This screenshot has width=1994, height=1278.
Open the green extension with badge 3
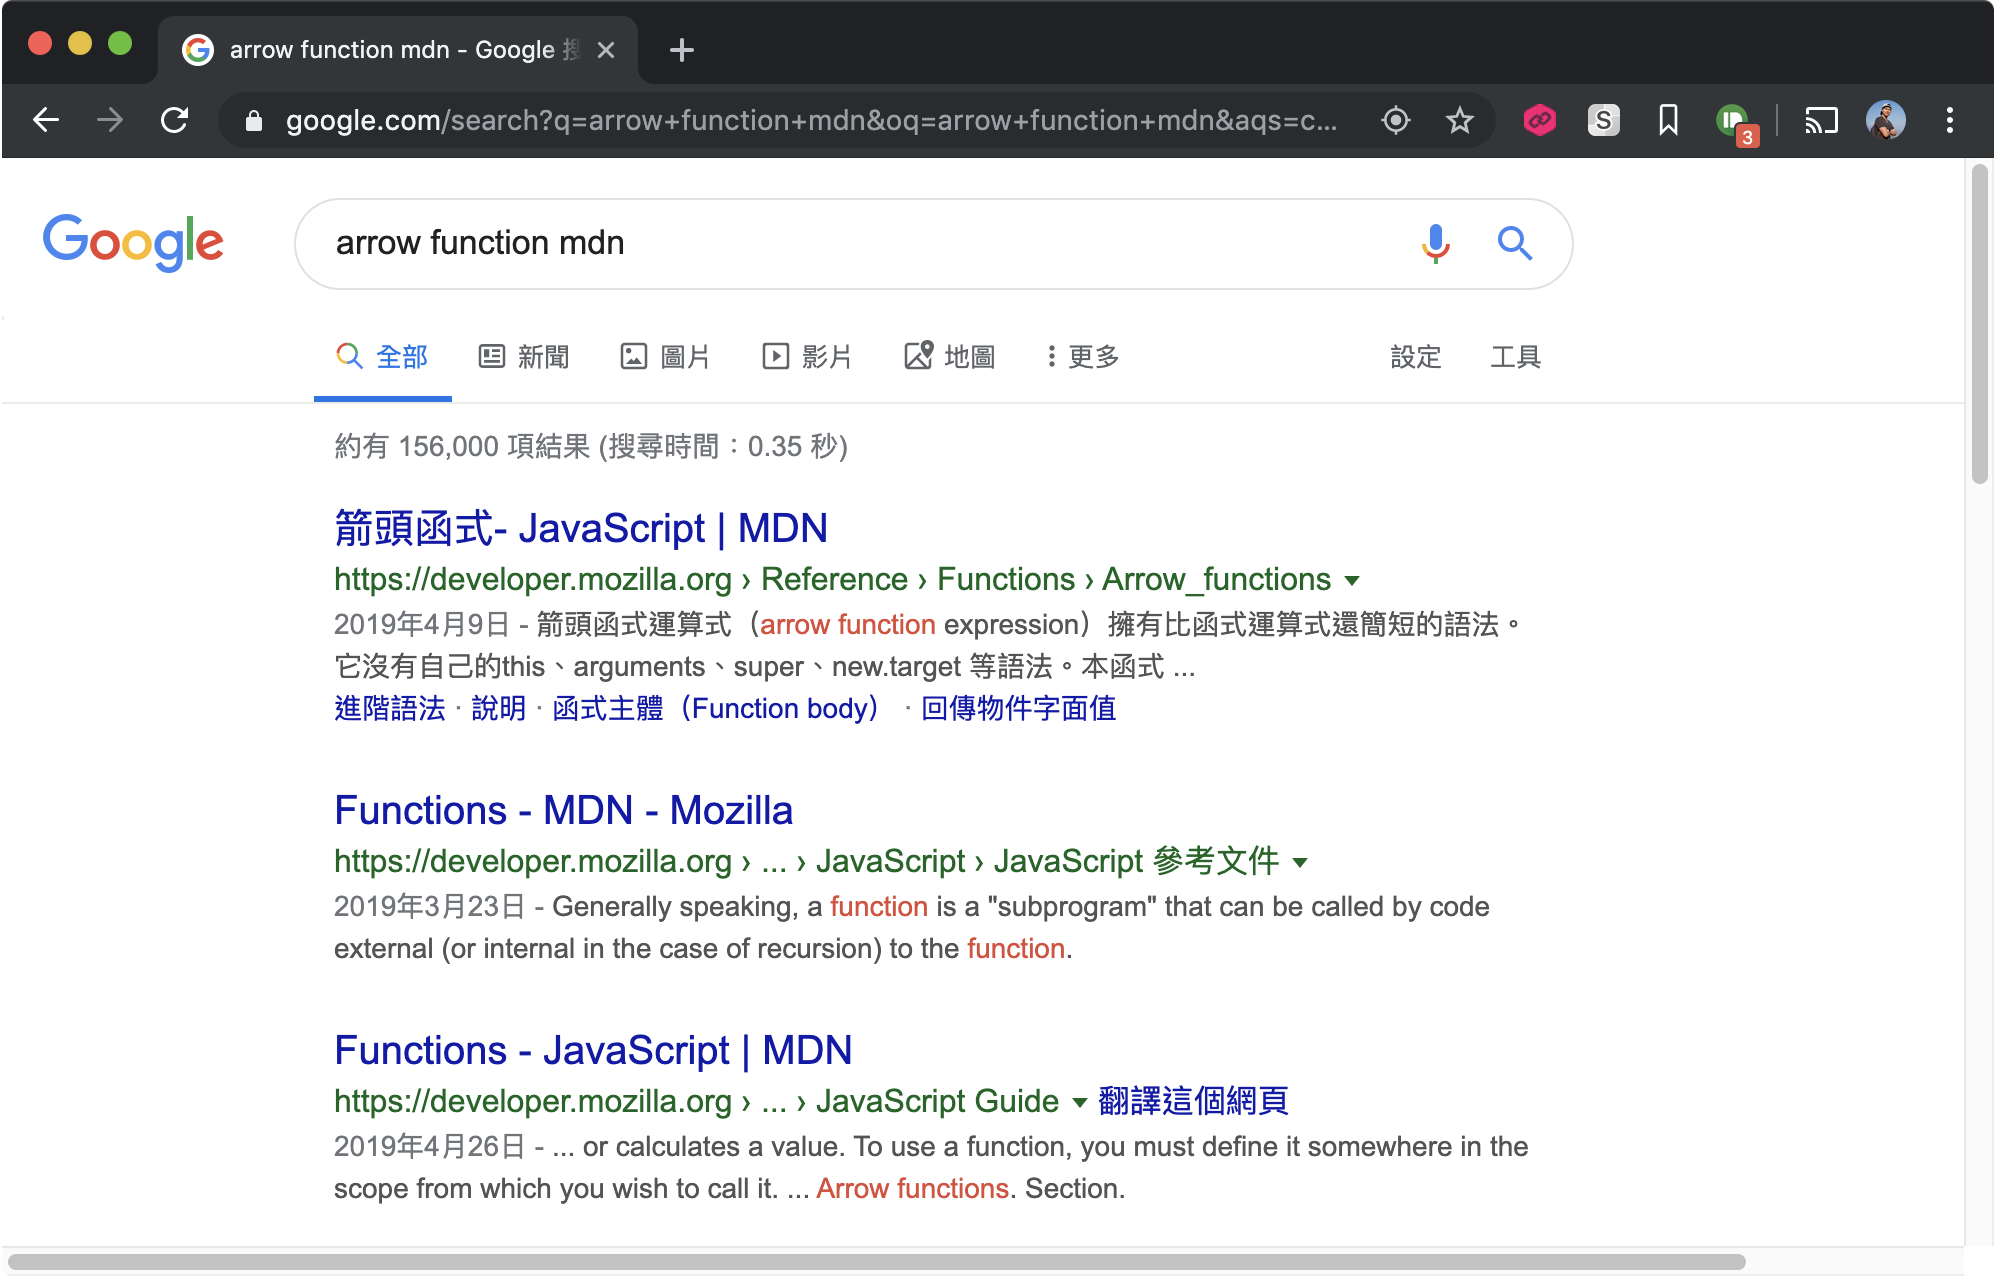point(1736,123)
